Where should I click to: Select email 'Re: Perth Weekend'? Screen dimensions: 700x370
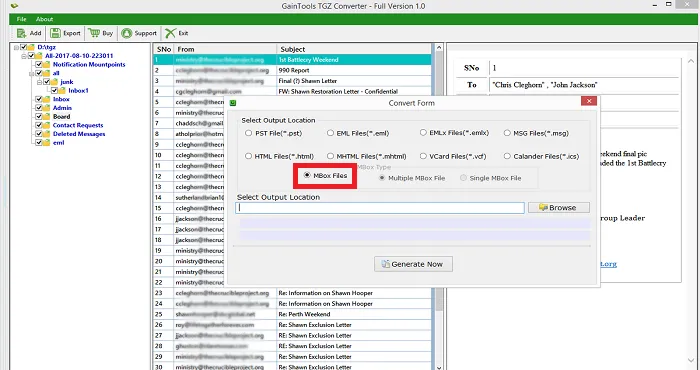pyautogui.click(x=293, y=314)
